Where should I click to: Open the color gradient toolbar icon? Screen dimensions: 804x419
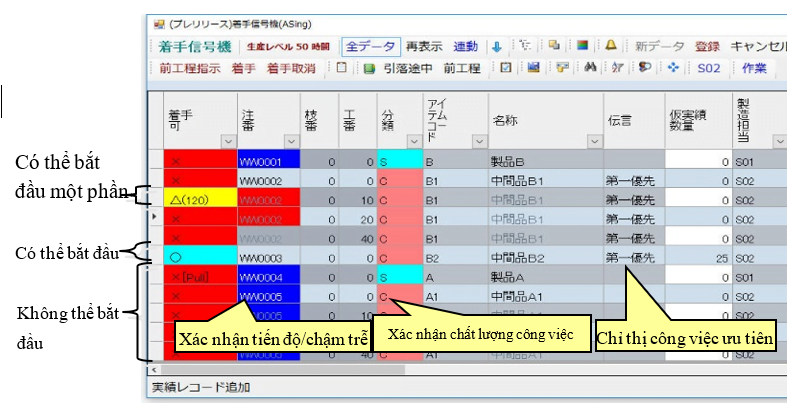coord(582,45)
